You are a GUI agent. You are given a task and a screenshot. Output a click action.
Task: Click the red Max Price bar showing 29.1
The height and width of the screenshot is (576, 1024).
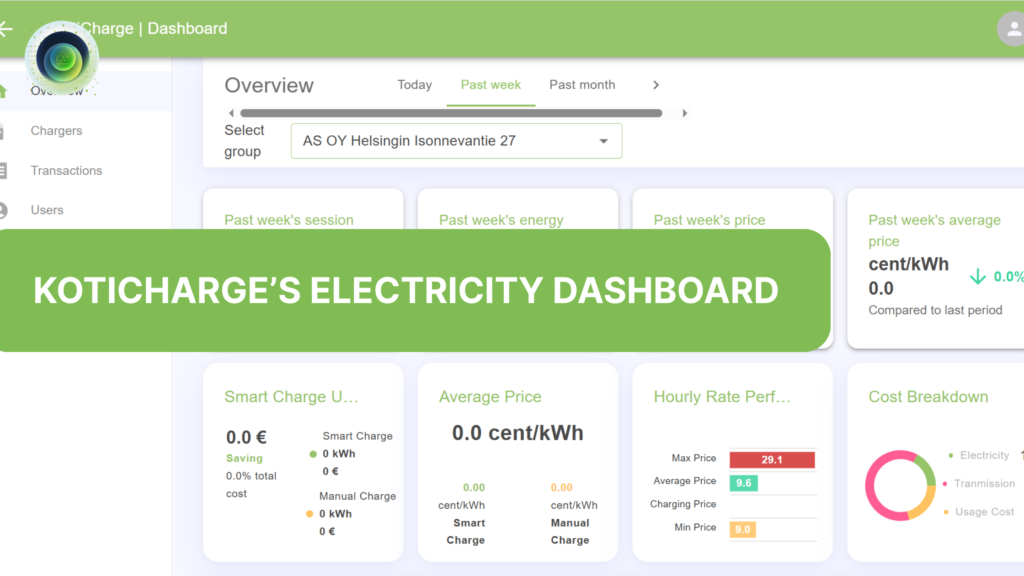(x=772, y=459)
